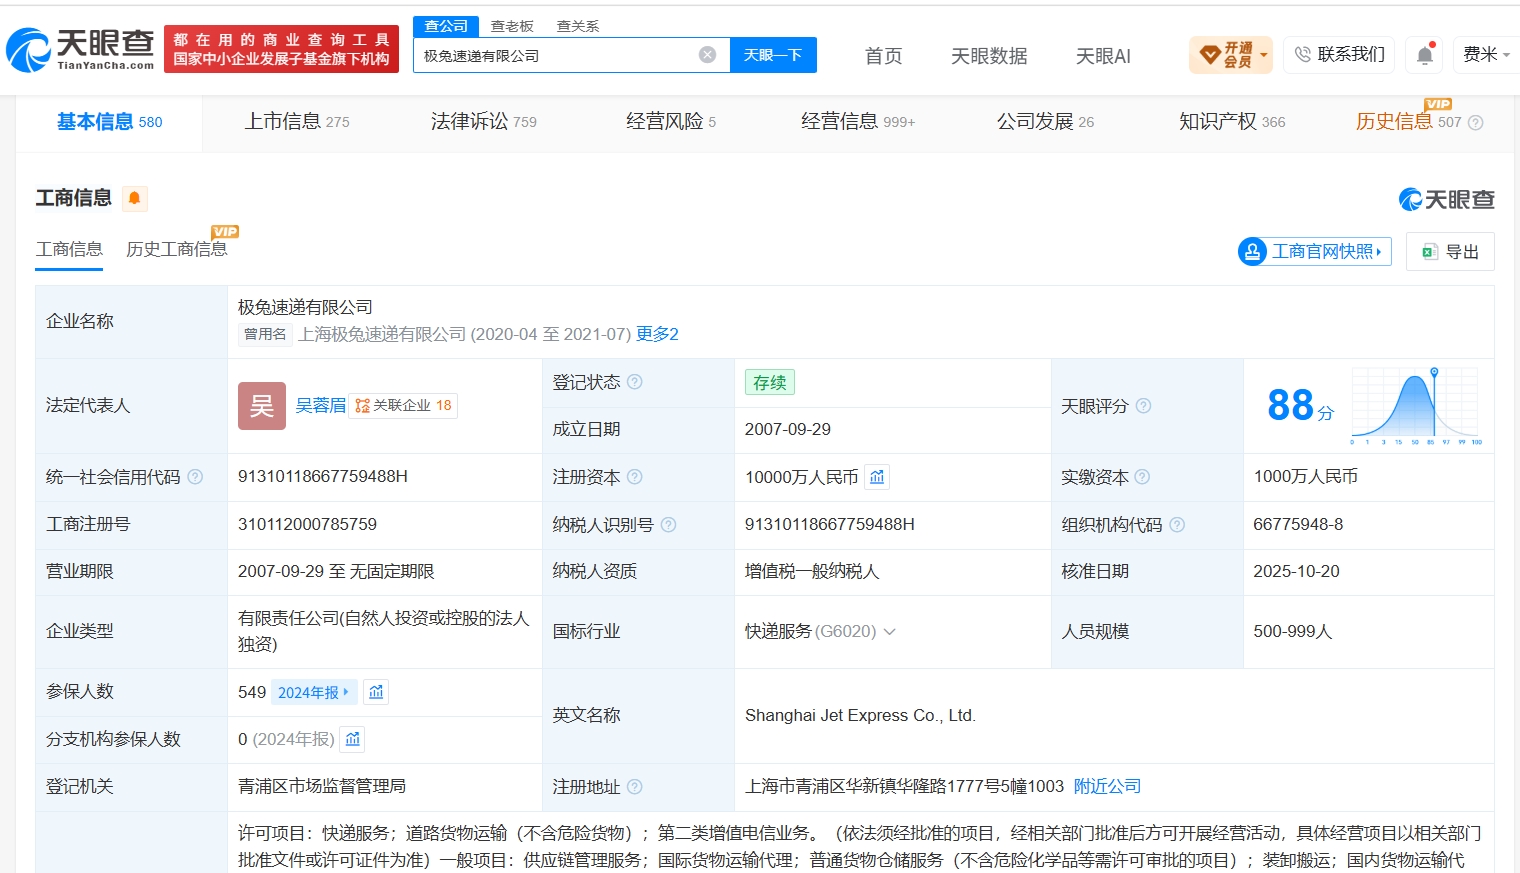
Task: Click help icon beside 组织机构代码
Action: click(1177, 525)
